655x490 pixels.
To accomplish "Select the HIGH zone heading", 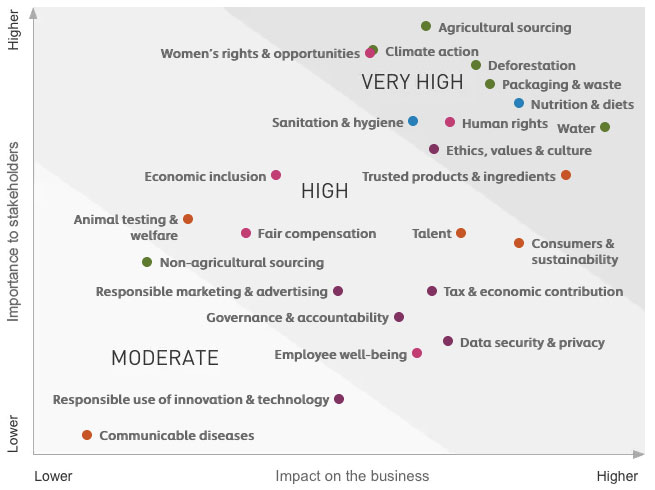I will point(325,191).
